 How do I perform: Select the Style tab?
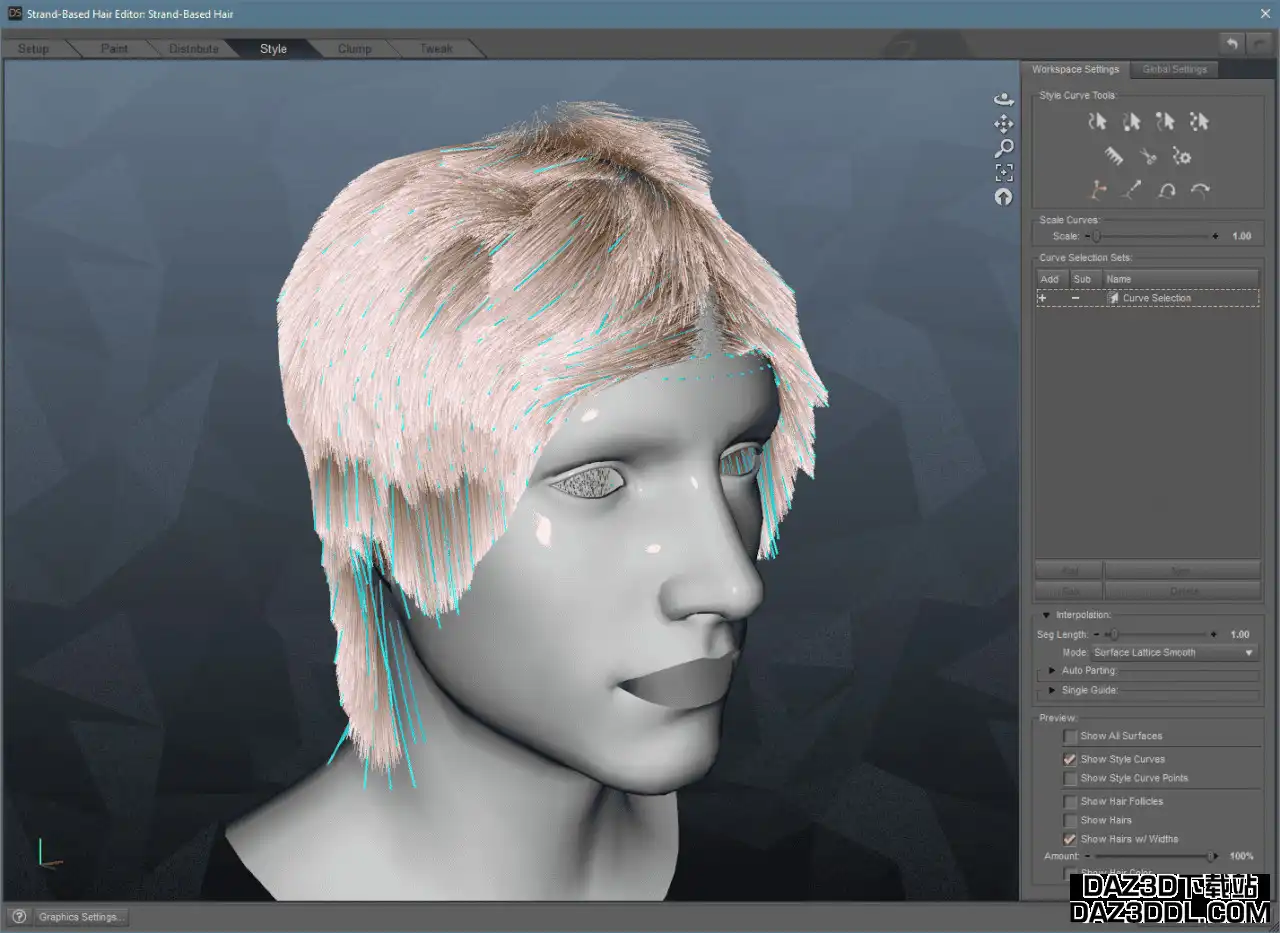pos(273,49)
